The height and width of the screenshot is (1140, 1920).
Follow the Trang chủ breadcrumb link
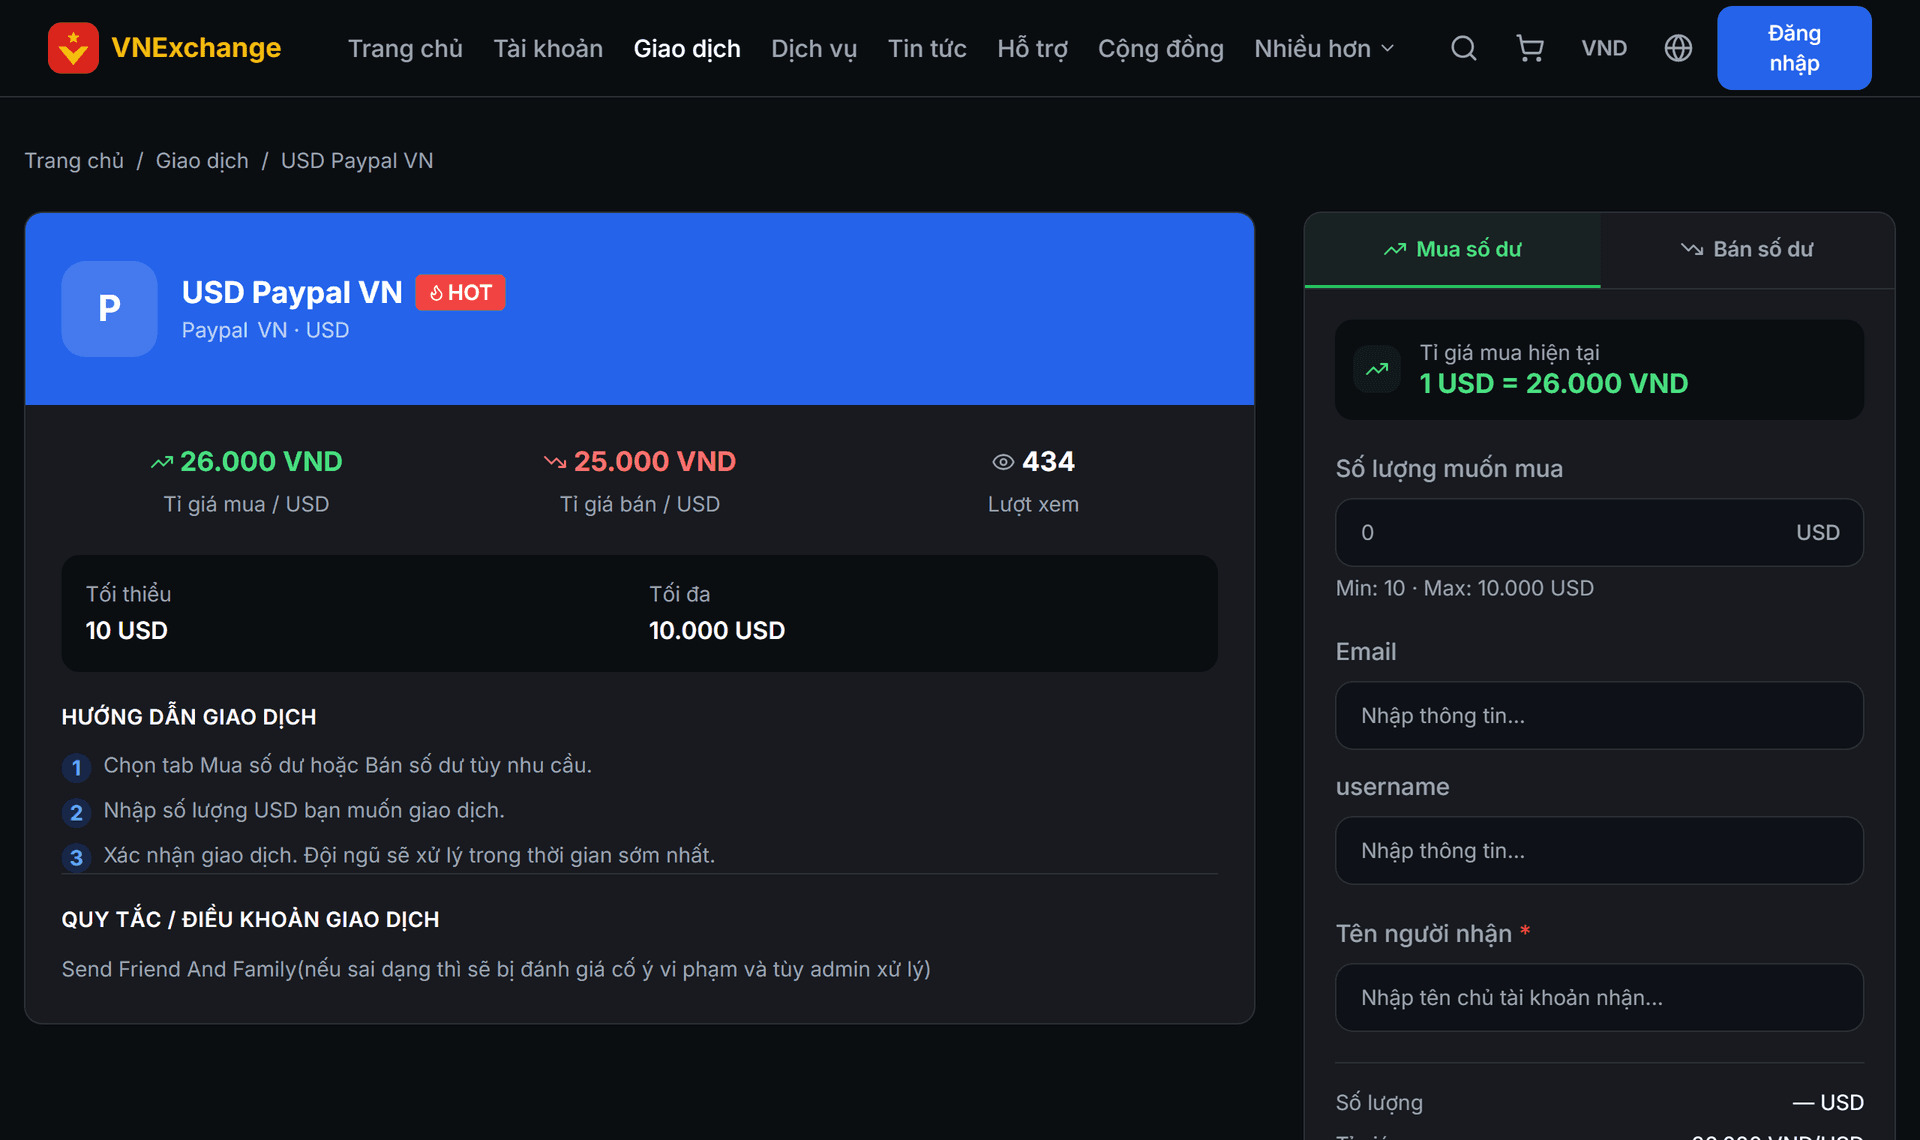[74, 161]
